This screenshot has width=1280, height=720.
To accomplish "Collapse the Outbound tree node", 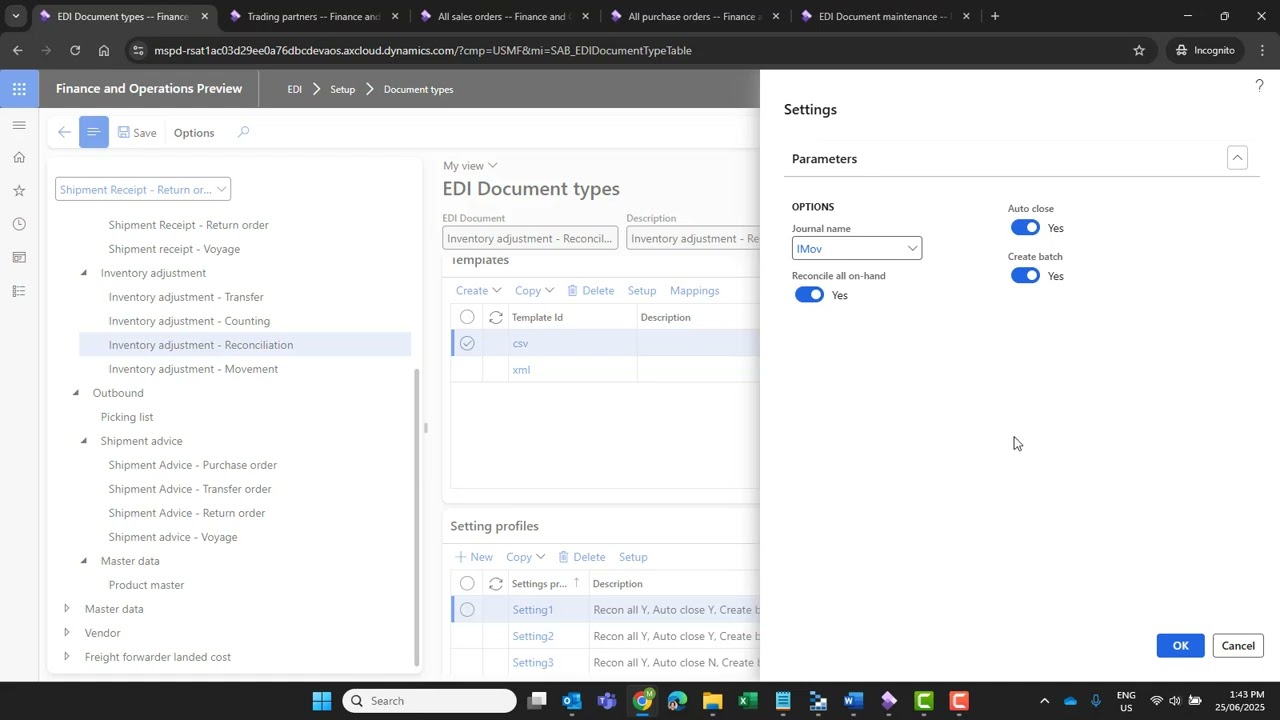I will (76, 393).
